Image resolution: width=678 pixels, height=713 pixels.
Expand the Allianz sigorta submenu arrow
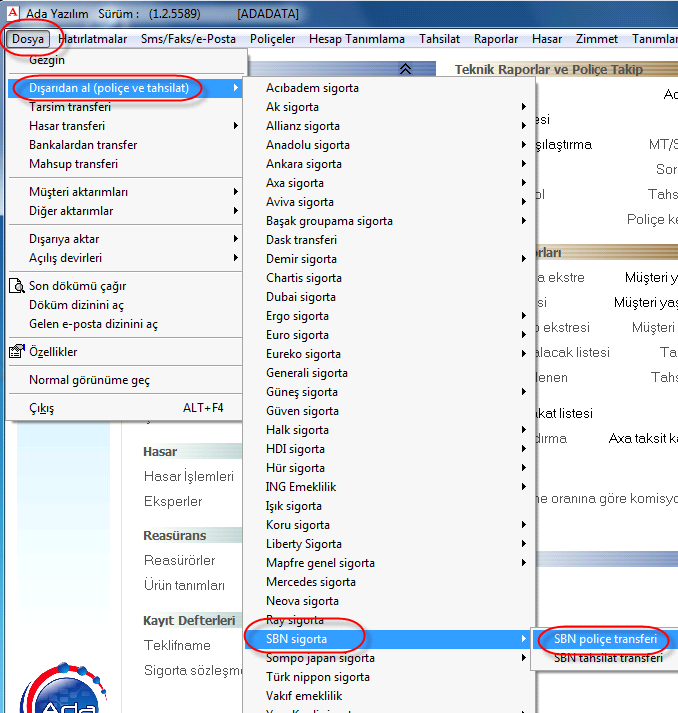click(x=523, y=126)
